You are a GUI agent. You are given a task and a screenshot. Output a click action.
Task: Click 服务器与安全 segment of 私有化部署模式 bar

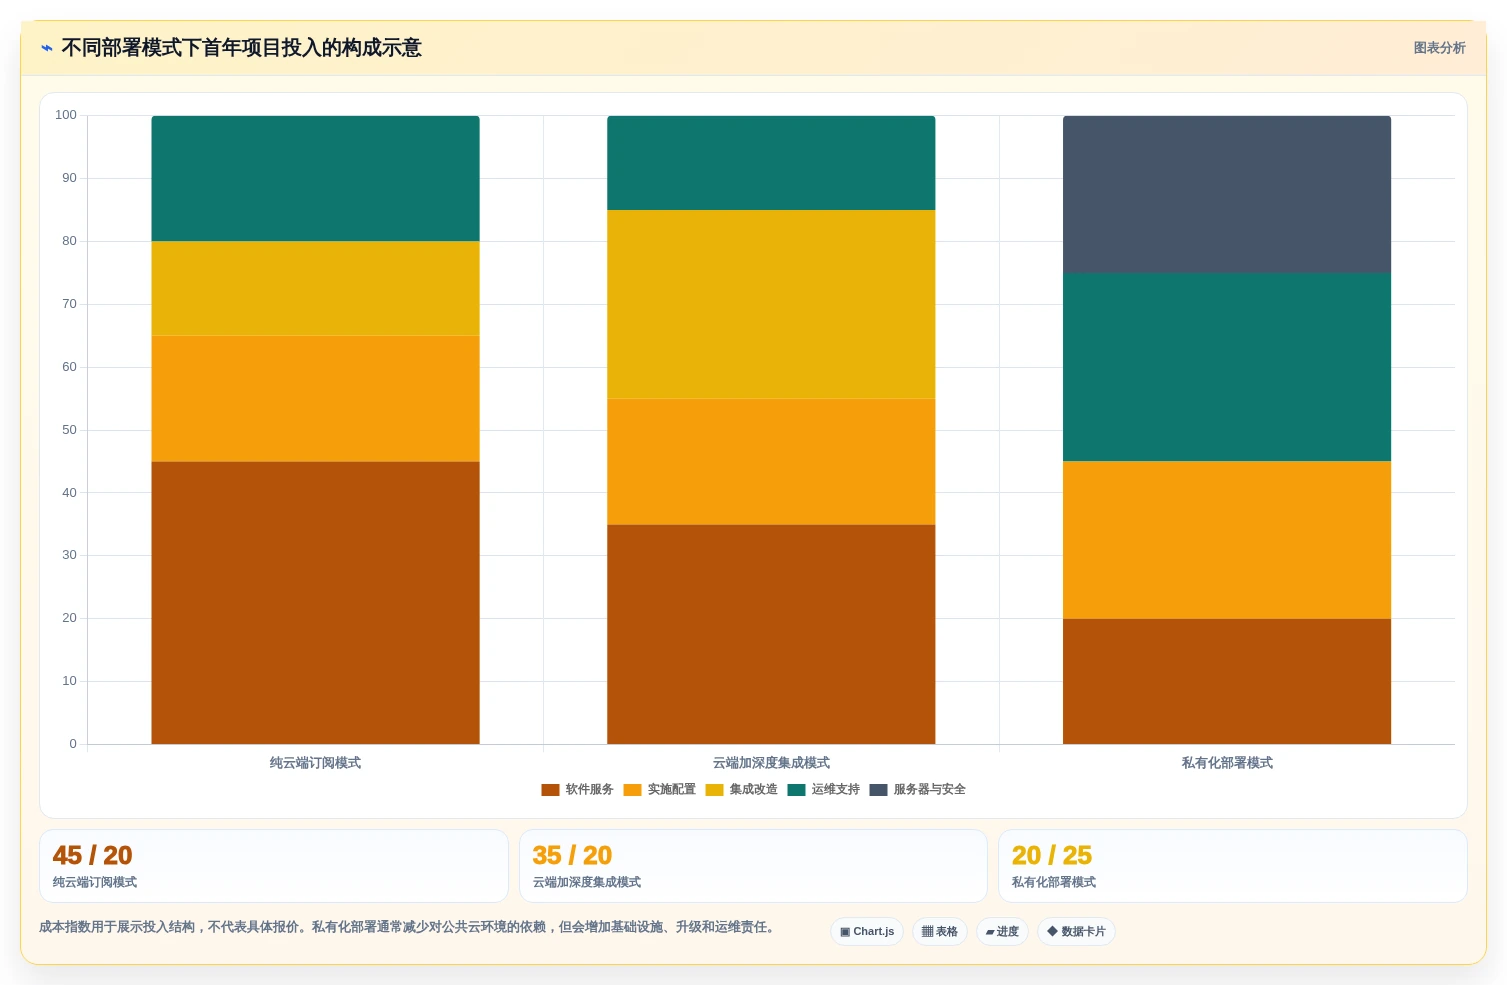coord(1227,195)
